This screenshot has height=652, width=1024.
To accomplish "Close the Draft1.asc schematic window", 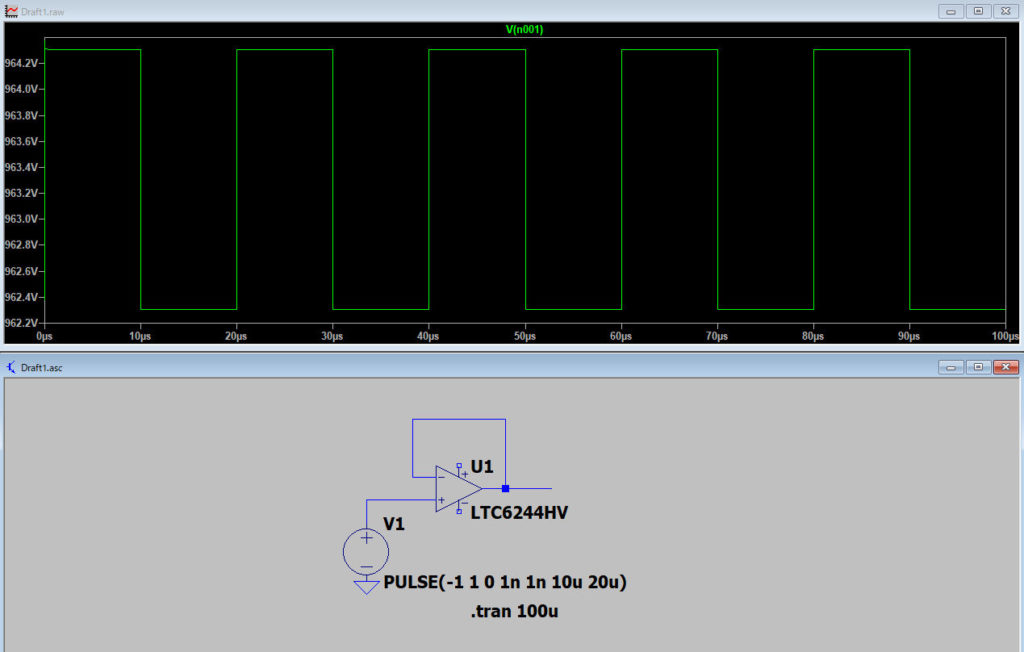I will (x=1005, y=367).
